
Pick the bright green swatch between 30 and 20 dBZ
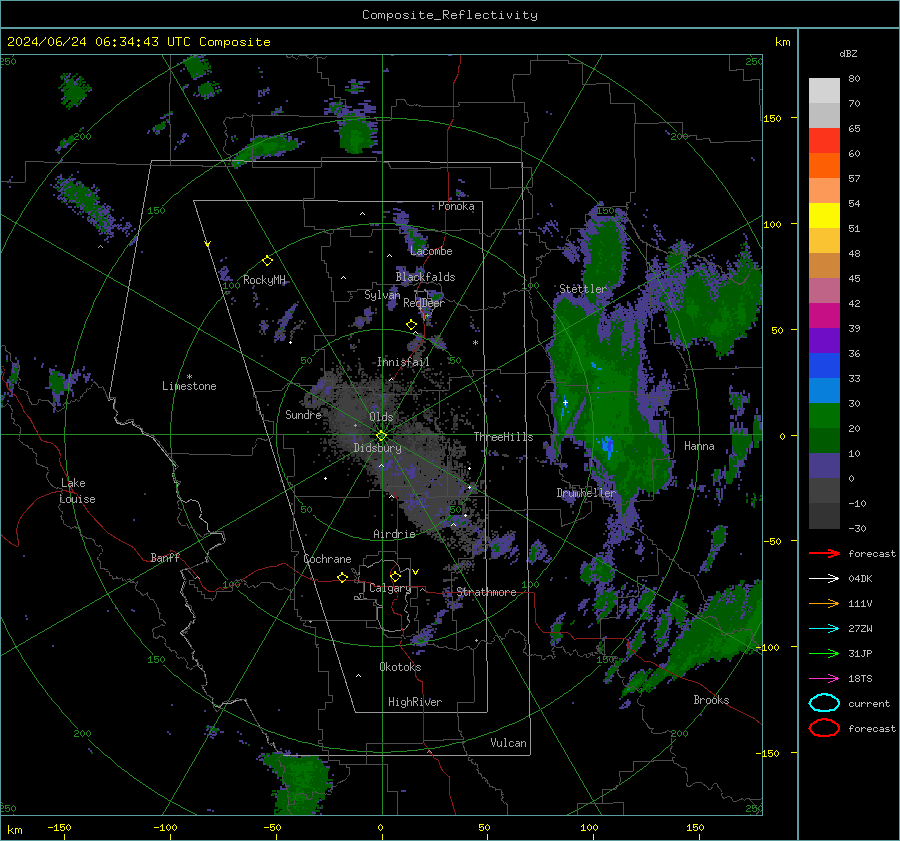(x=824, y=416)
